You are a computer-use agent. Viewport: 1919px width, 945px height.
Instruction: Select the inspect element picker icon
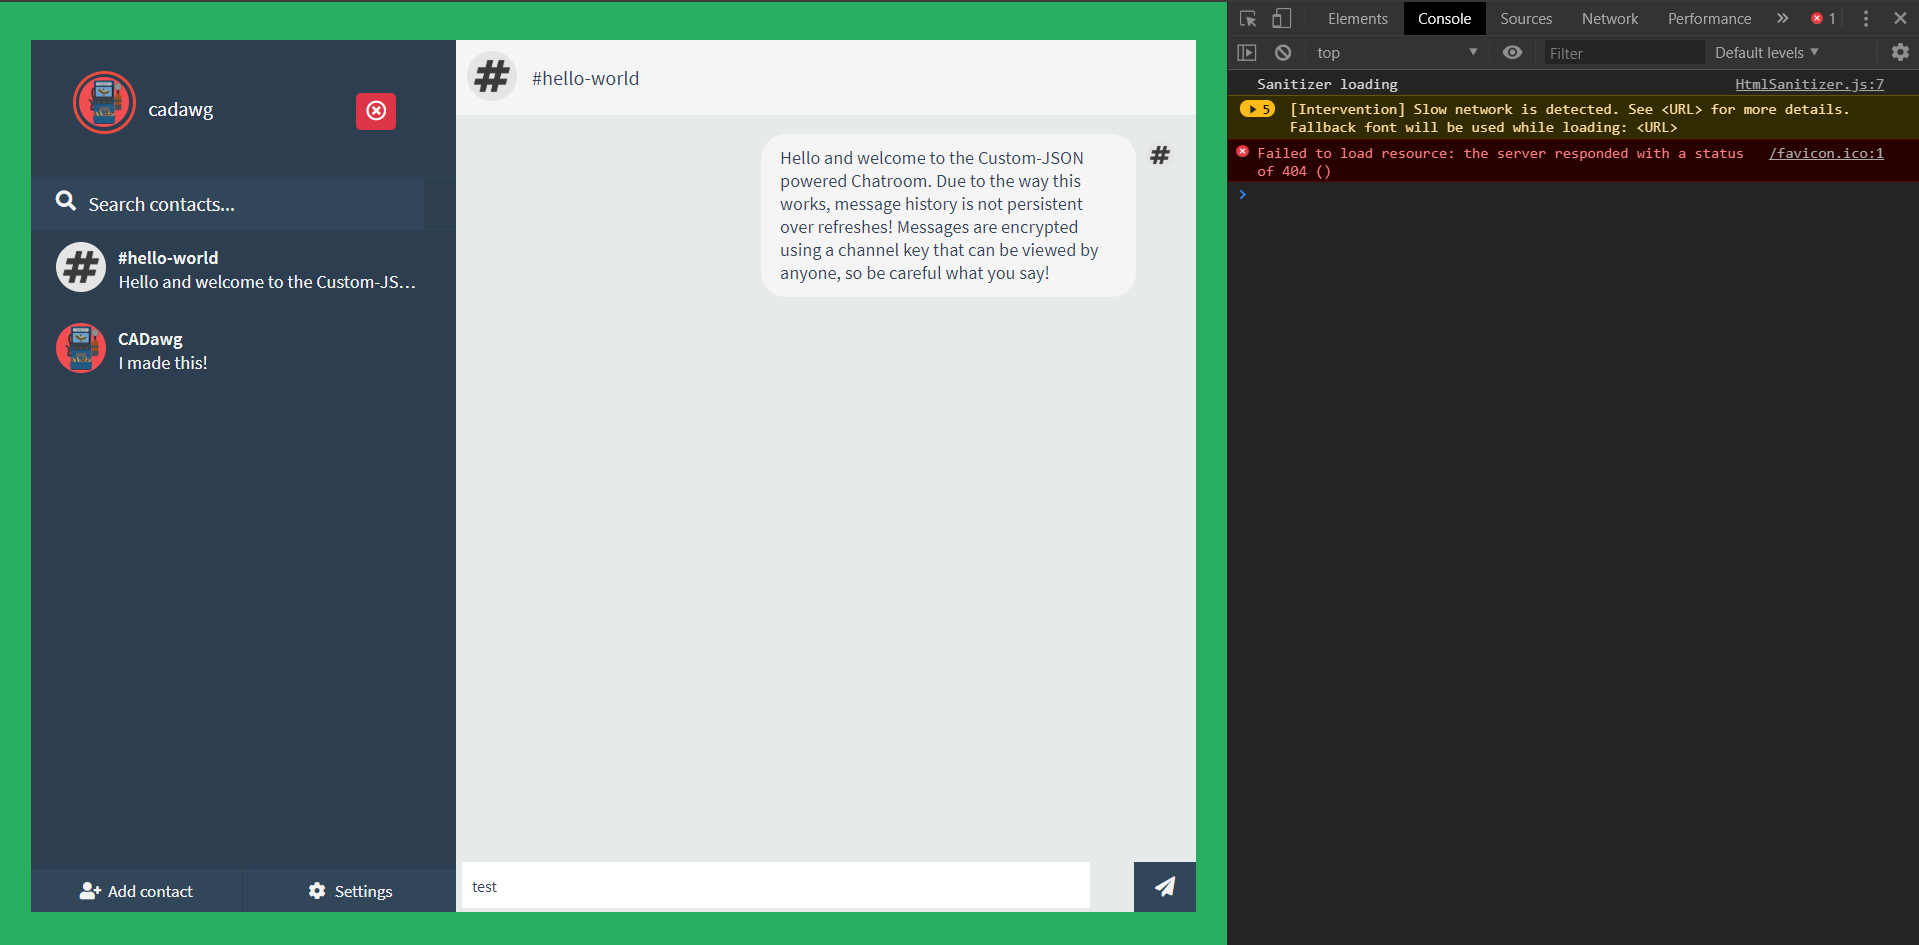[1248, 19]
